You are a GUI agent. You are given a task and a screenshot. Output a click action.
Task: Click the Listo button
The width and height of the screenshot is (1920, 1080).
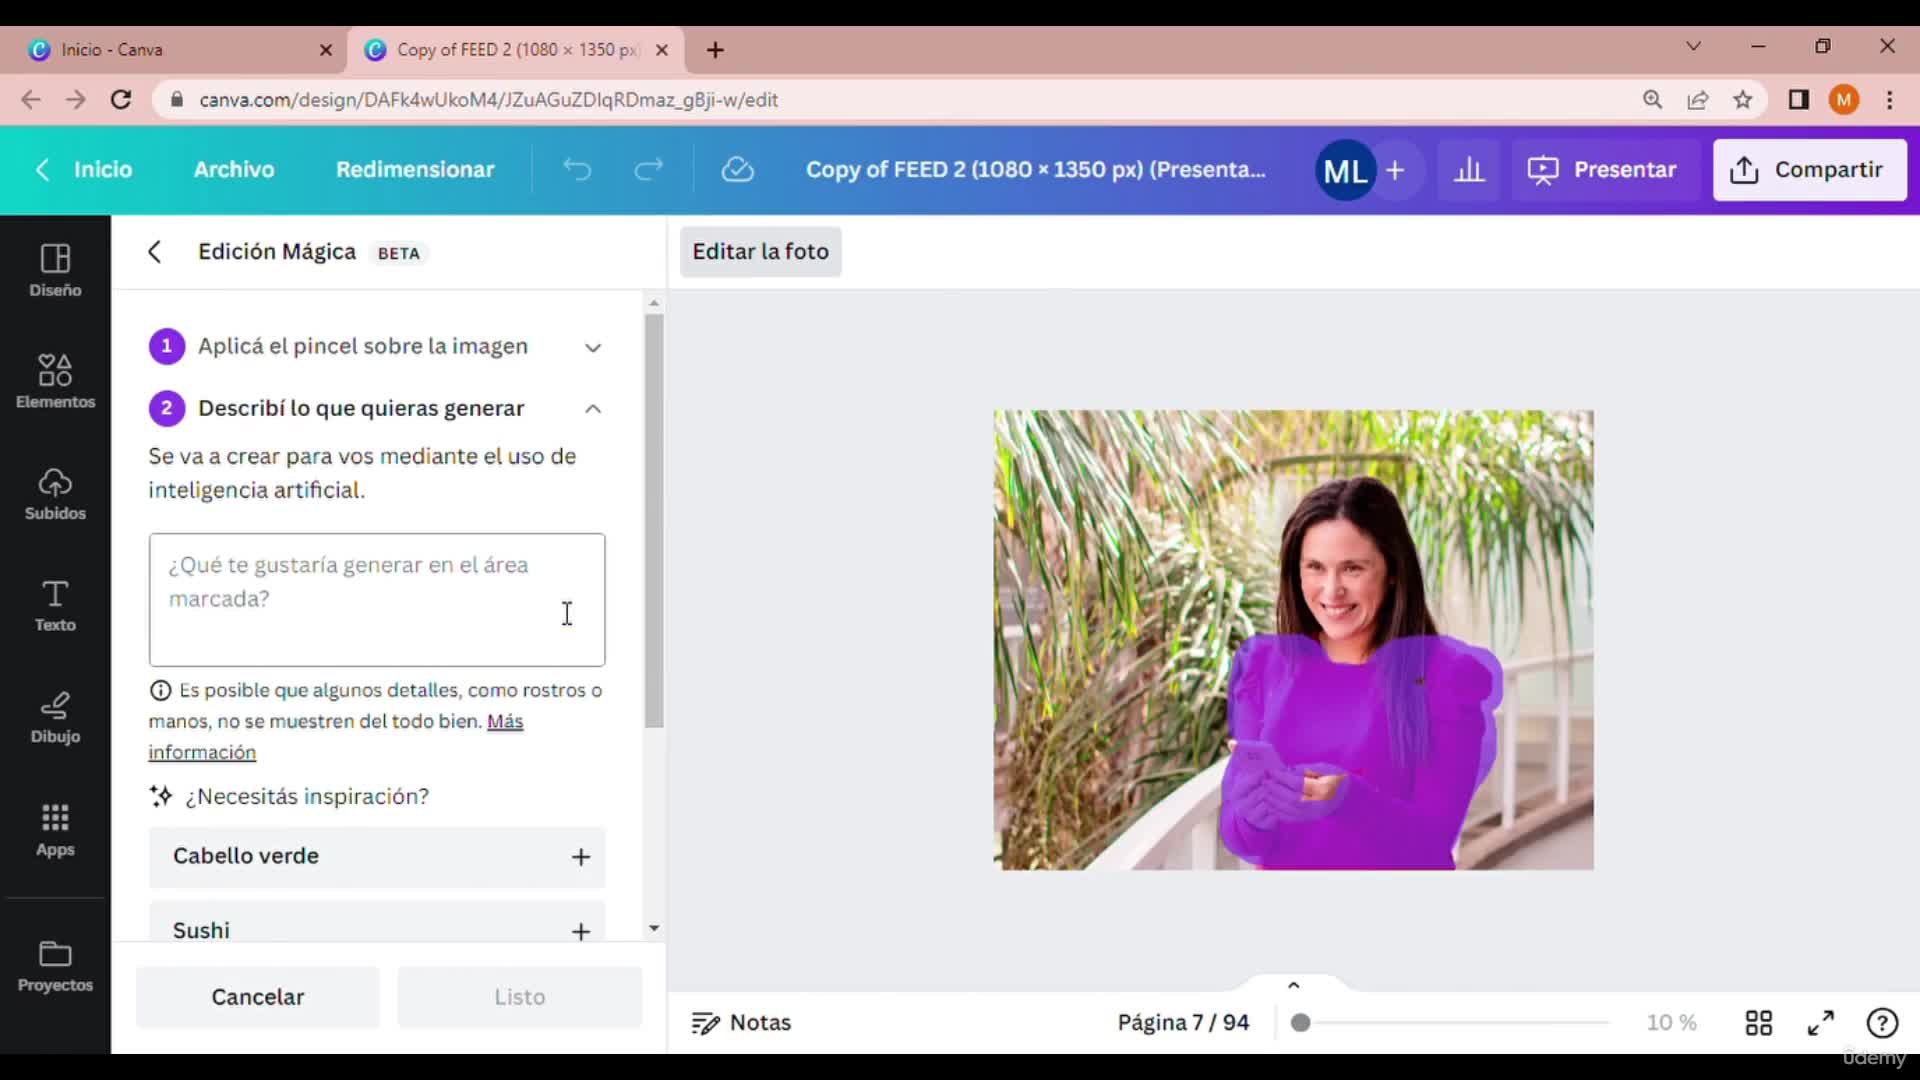coord(520,997)
